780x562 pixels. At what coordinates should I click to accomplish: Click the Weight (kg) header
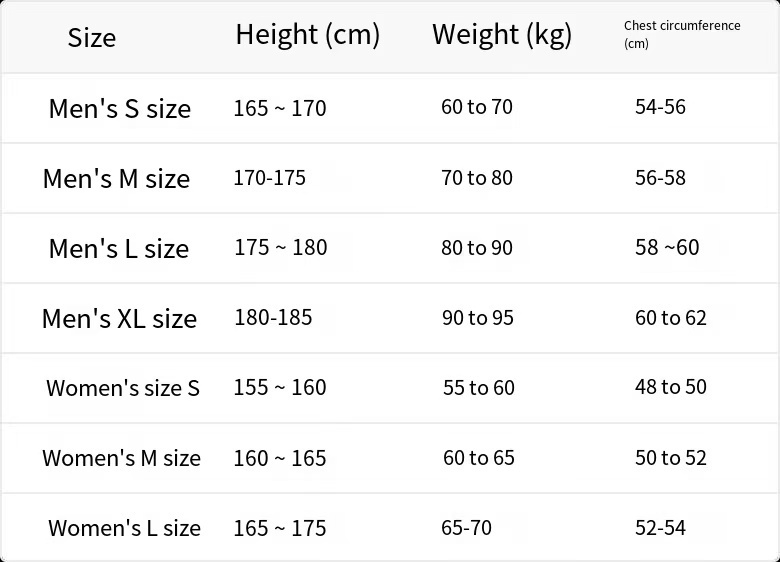502,35
